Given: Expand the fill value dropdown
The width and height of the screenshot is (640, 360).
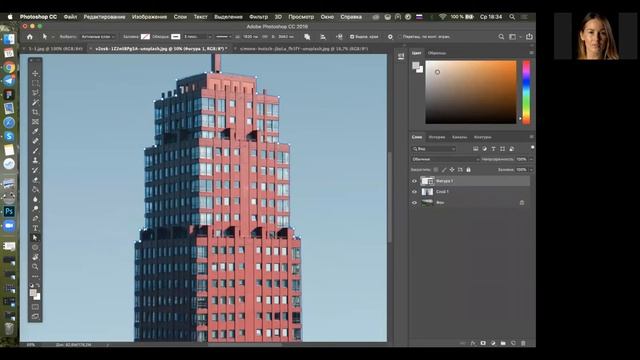Looking at the screenshot, I should (x=531, y=169).
